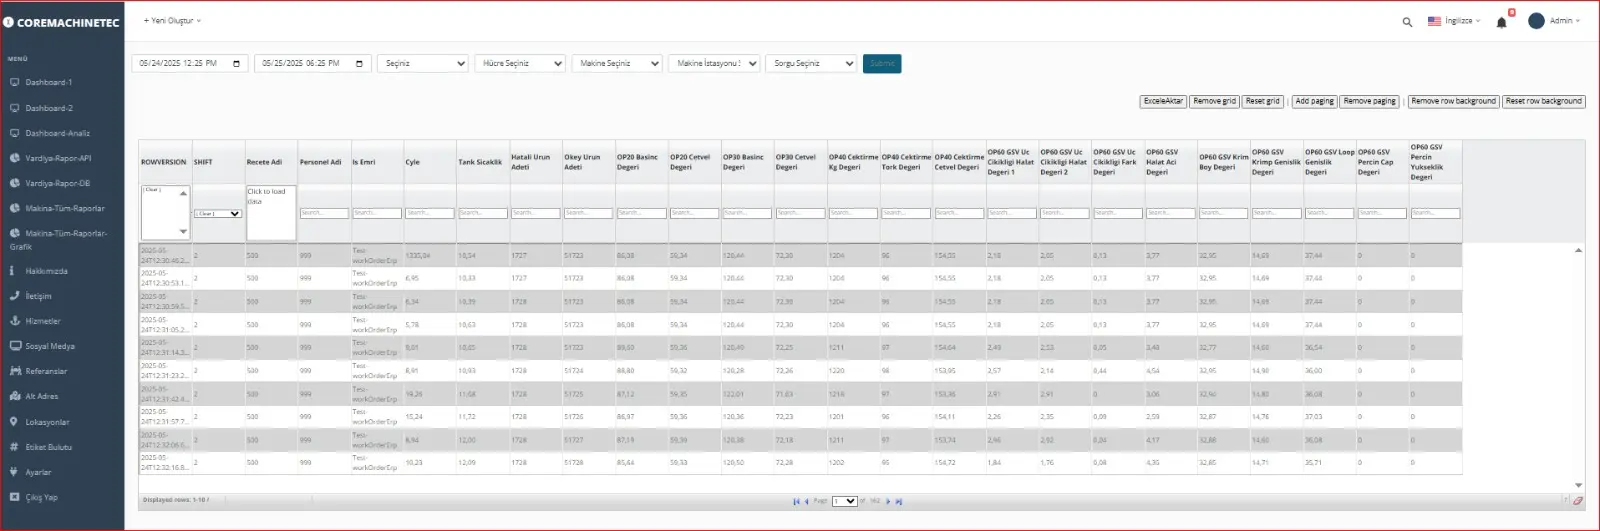
Task: Select Lokasyonlar from sidebar
Action: [47, 422]
